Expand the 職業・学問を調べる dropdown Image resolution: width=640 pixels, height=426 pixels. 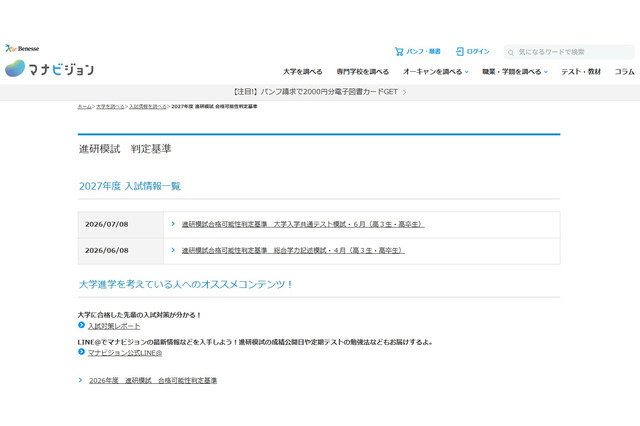pyautogui.click(x=515, y=72)
